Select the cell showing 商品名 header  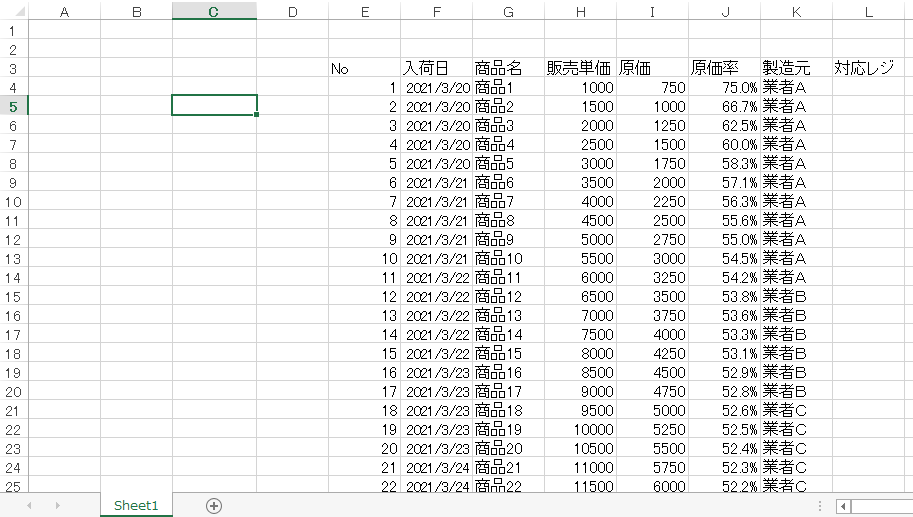[508, 68]
